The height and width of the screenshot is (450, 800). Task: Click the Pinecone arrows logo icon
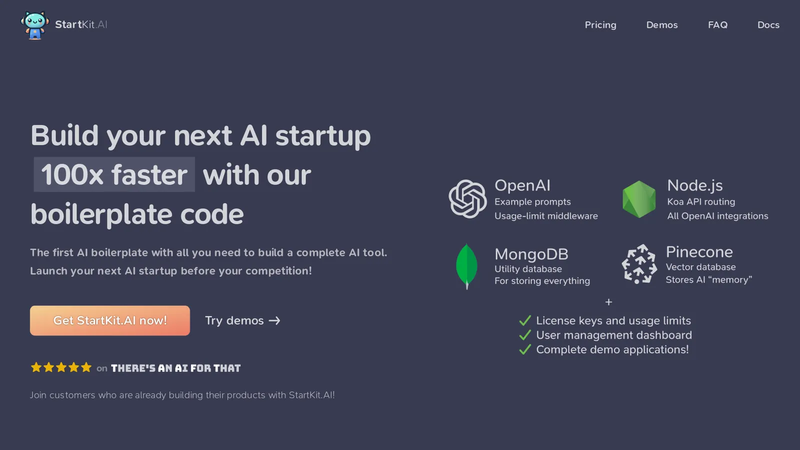[x=639, y=264]
